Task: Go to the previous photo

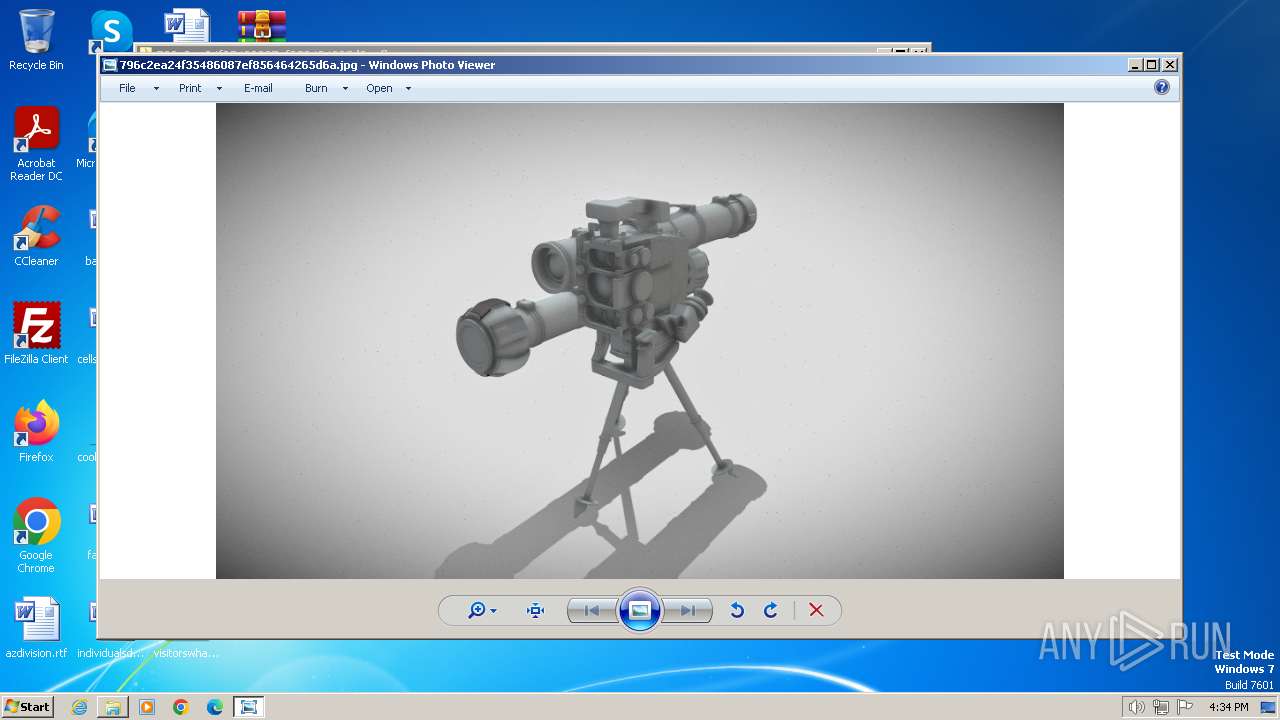Action: (592, 610)
